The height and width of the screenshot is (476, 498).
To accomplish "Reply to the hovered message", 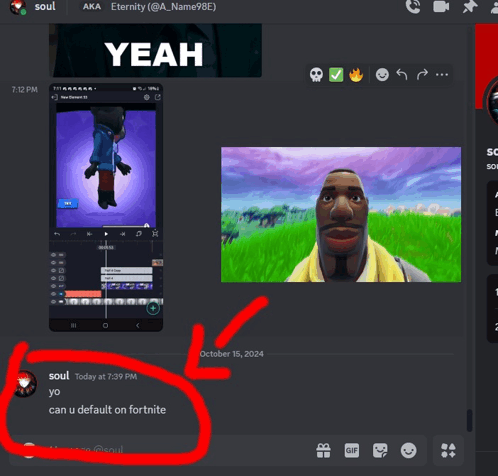I will coord(402,75).
